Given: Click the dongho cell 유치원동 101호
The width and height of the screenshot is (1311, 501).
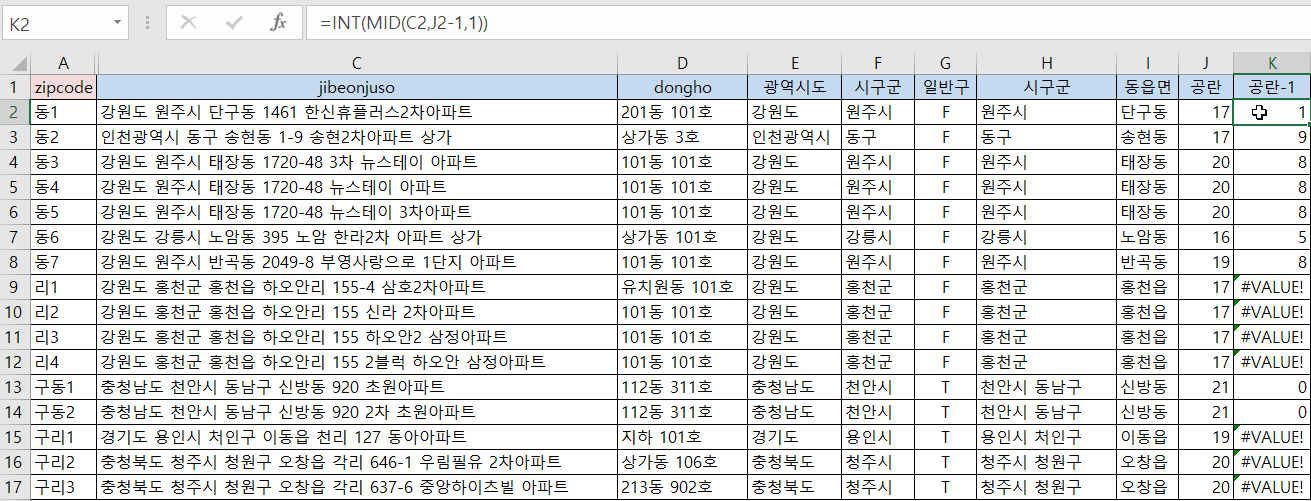Looking at the screenshot, I should click(682, 287).
